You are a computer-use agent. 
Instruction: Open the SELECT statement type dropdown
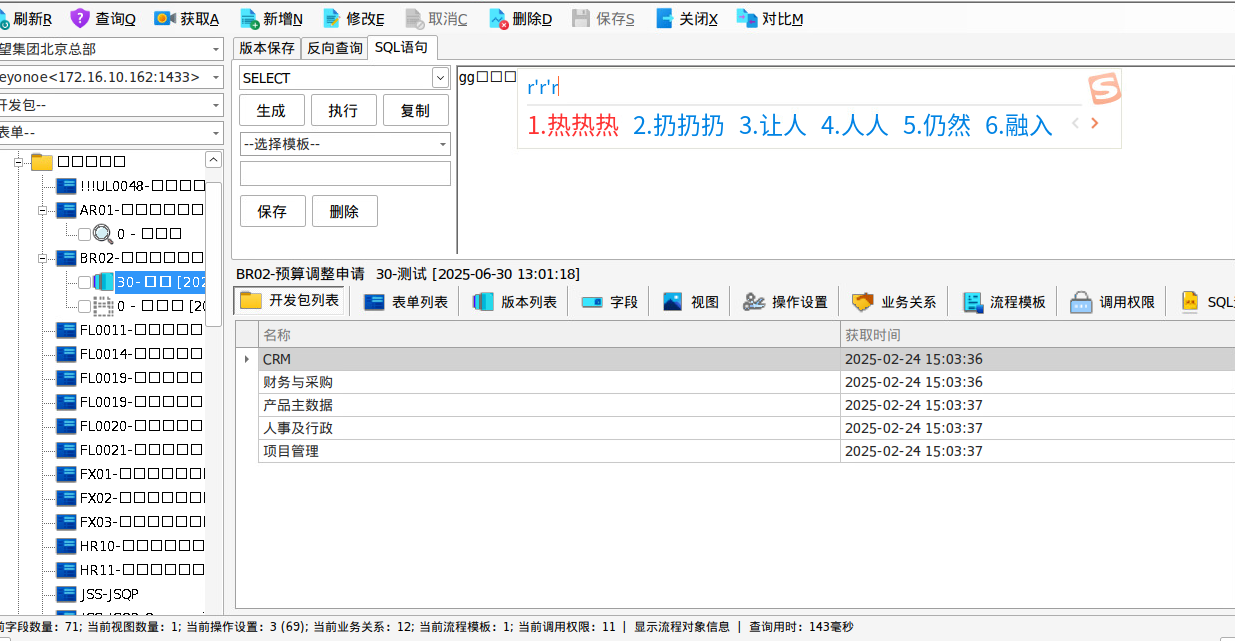[441, 78]
